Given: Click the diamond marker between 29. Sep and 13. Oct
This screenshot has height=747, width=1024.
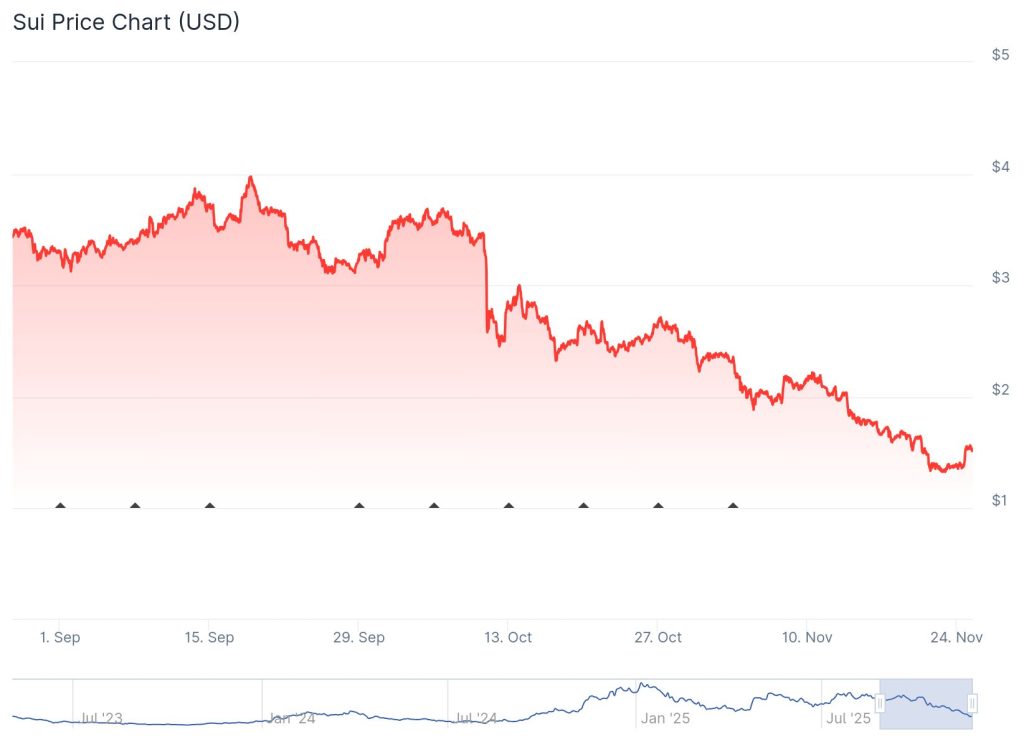Looking at the screenshot, I should pos(434,506).
